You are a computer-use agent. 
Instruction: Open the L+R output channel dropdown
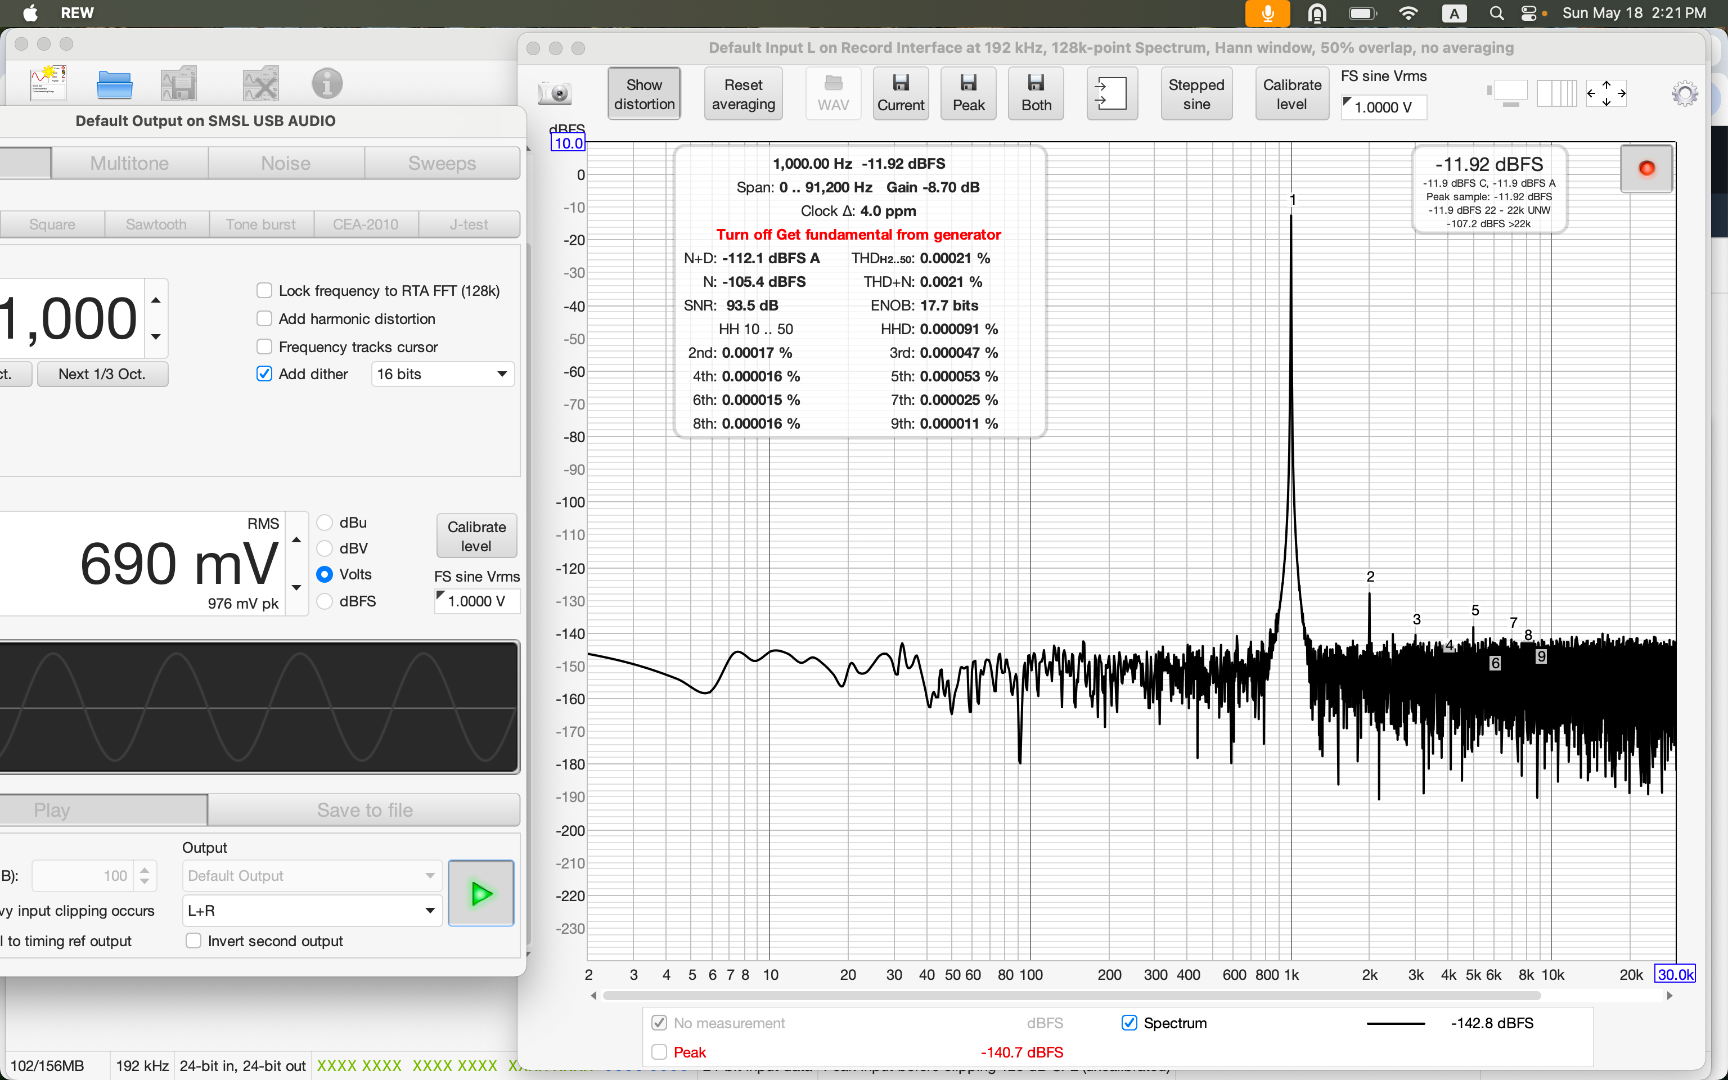click(x=312, y=911)
